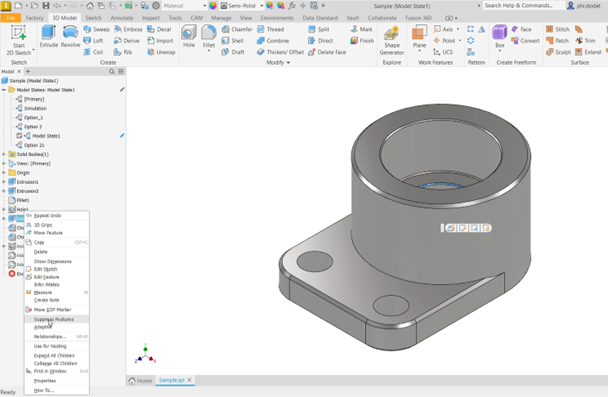The height and width of the screenshot is (397, 608).
Task: Choose Edit Sketch from context menu
Action: 57,269
